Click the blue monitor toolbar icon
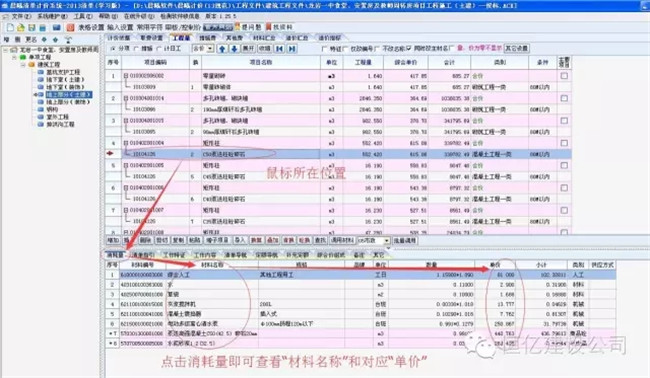This screenshot has width=650, height=378. coord(57,27)
